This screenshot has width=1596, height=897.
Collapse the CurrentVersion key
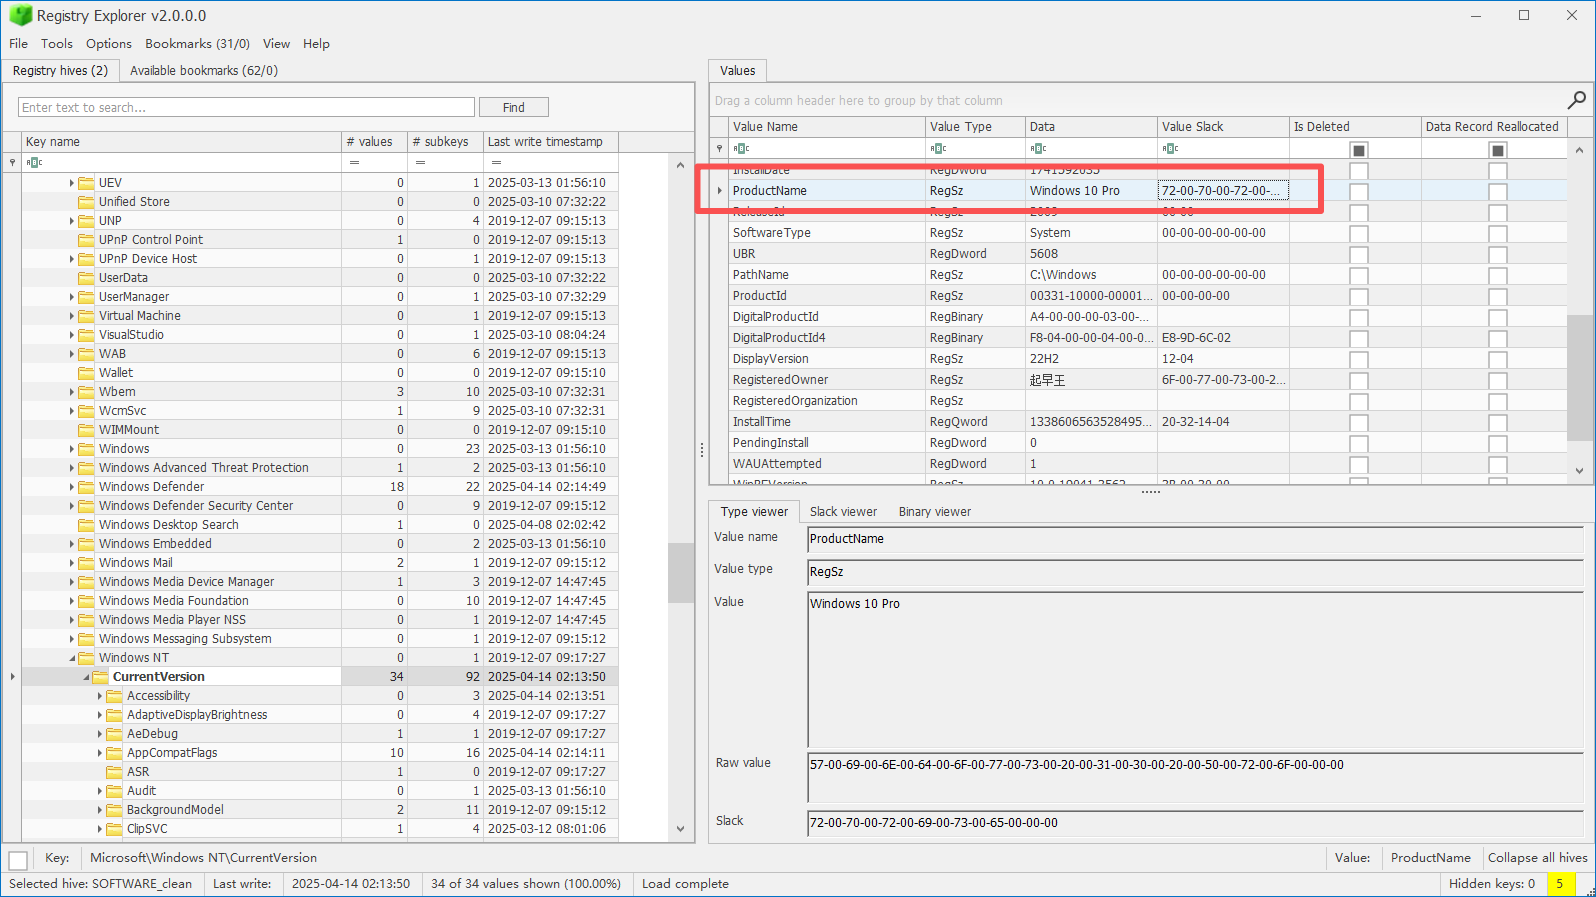pyautogui.click(x=86, y=677)
